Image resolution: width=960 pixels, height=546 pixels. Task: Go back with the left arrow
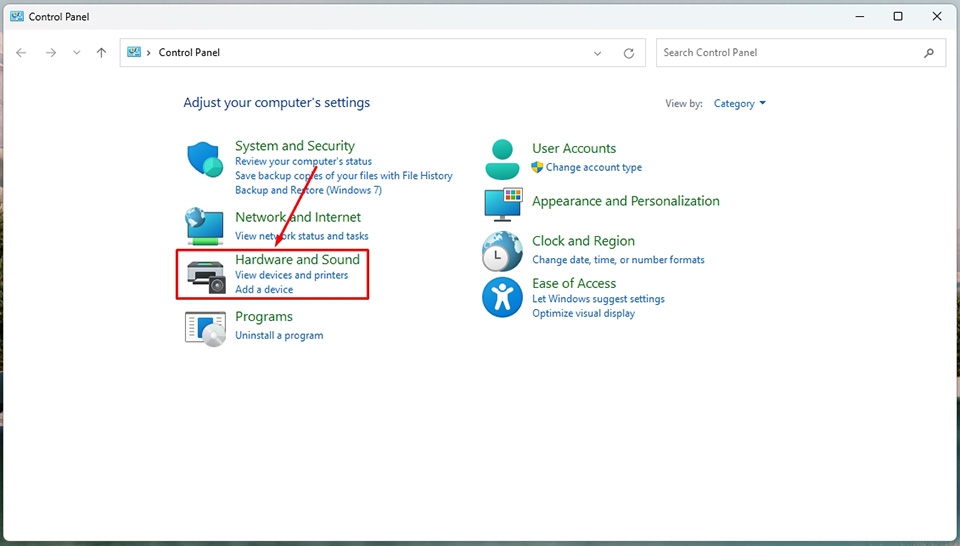(x=21, y=53)
